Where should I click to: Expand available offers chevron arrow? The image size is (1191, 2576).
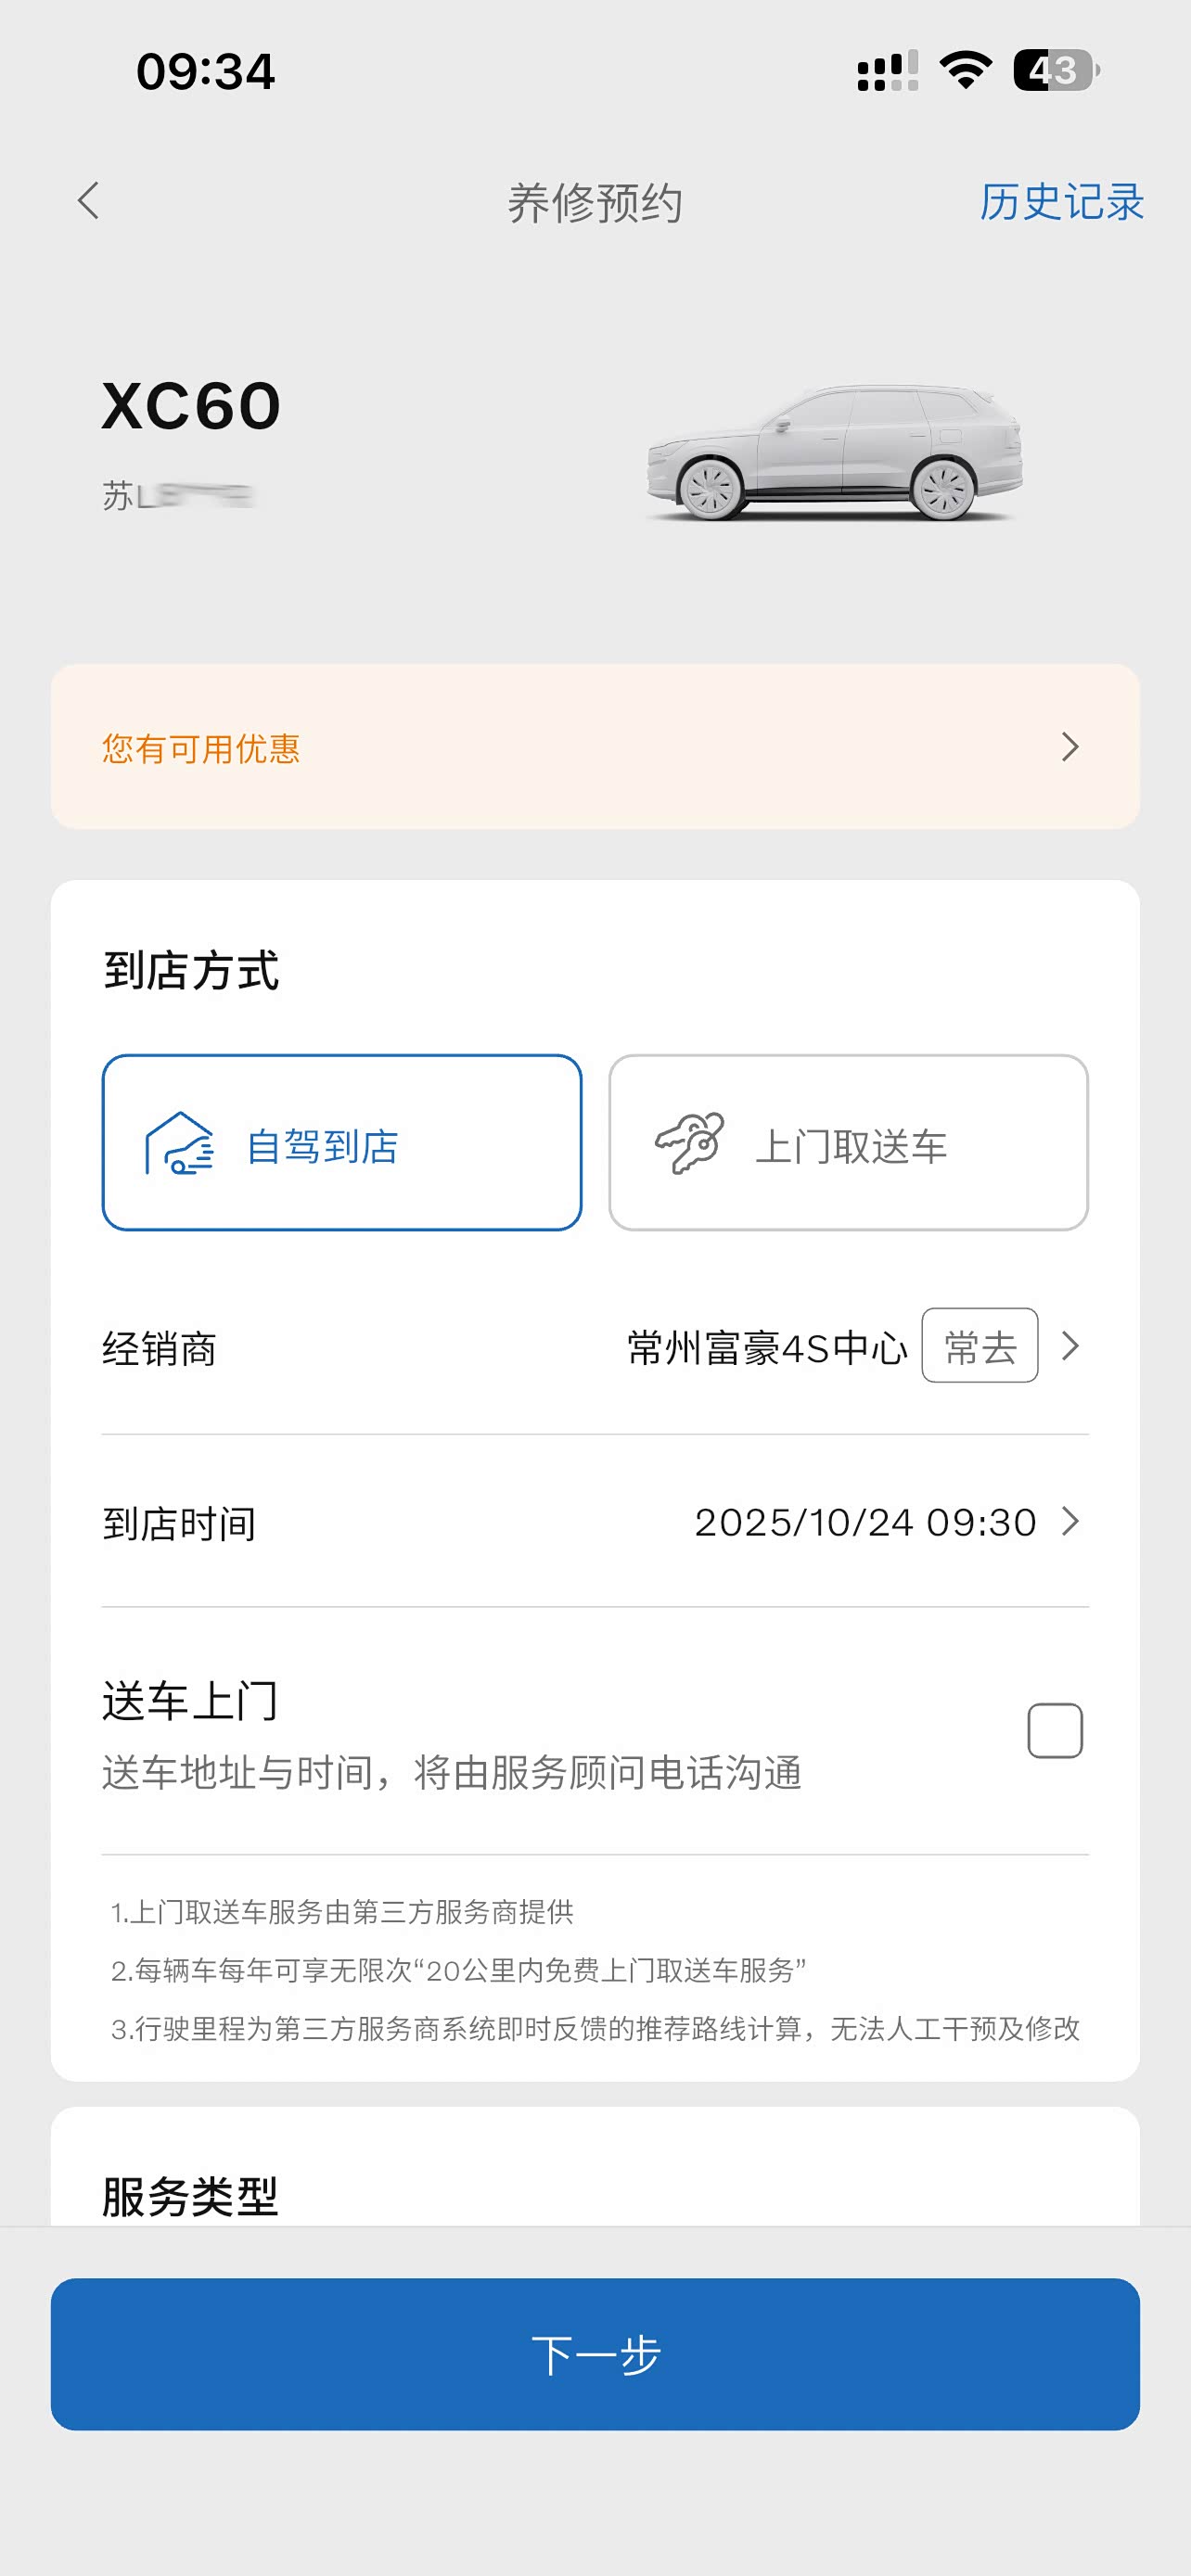click(x=1070, y=747)
